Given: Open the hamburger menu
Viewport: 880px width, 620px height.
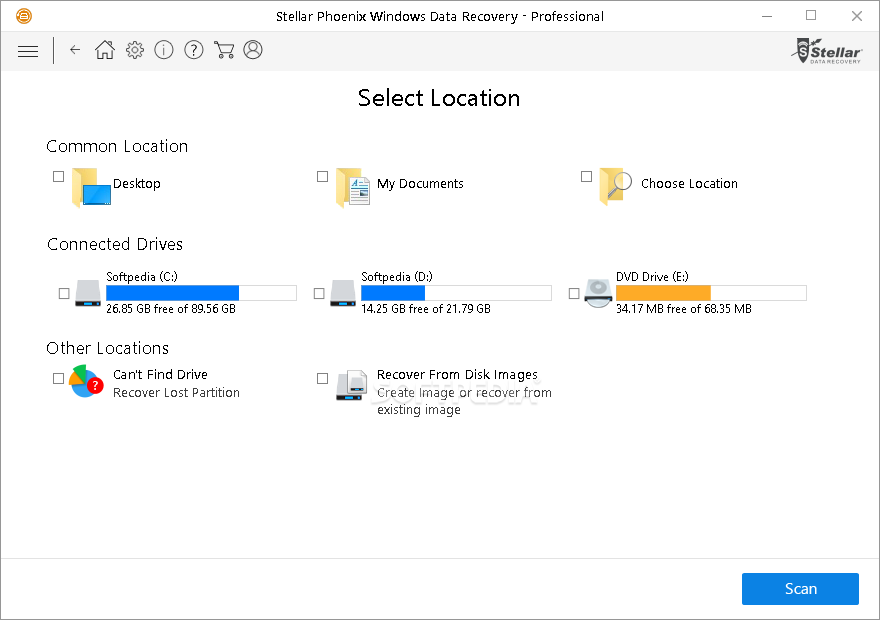Looking at the screenshot, I should (x=28, y=51).
